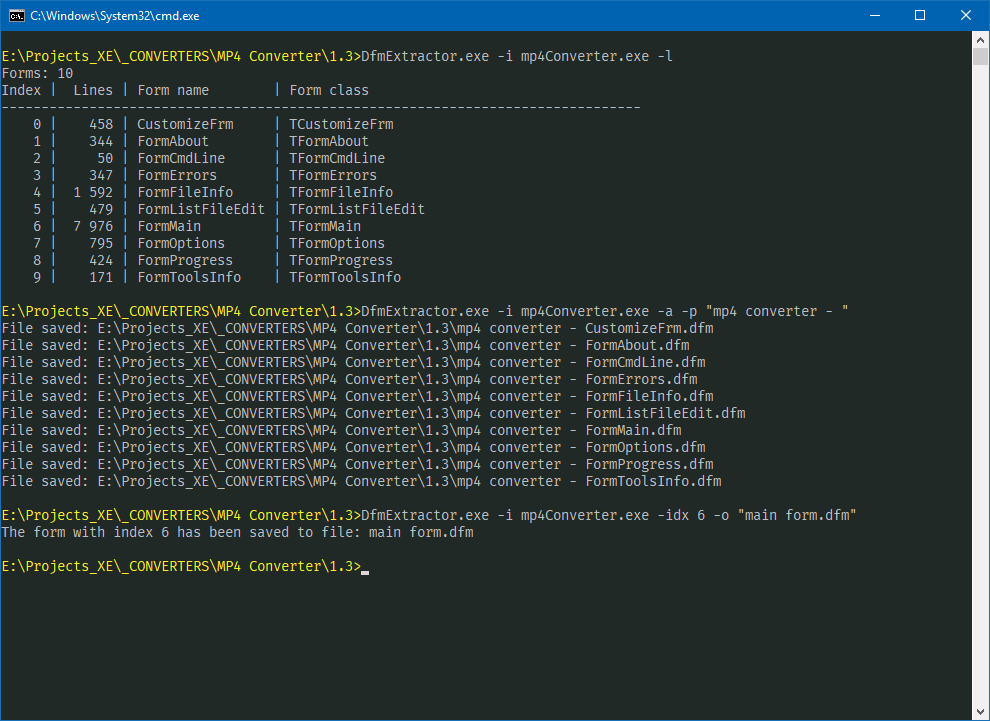Click the 'TFormErrors' class name
990x721 pixels.
tap(333, 176)
